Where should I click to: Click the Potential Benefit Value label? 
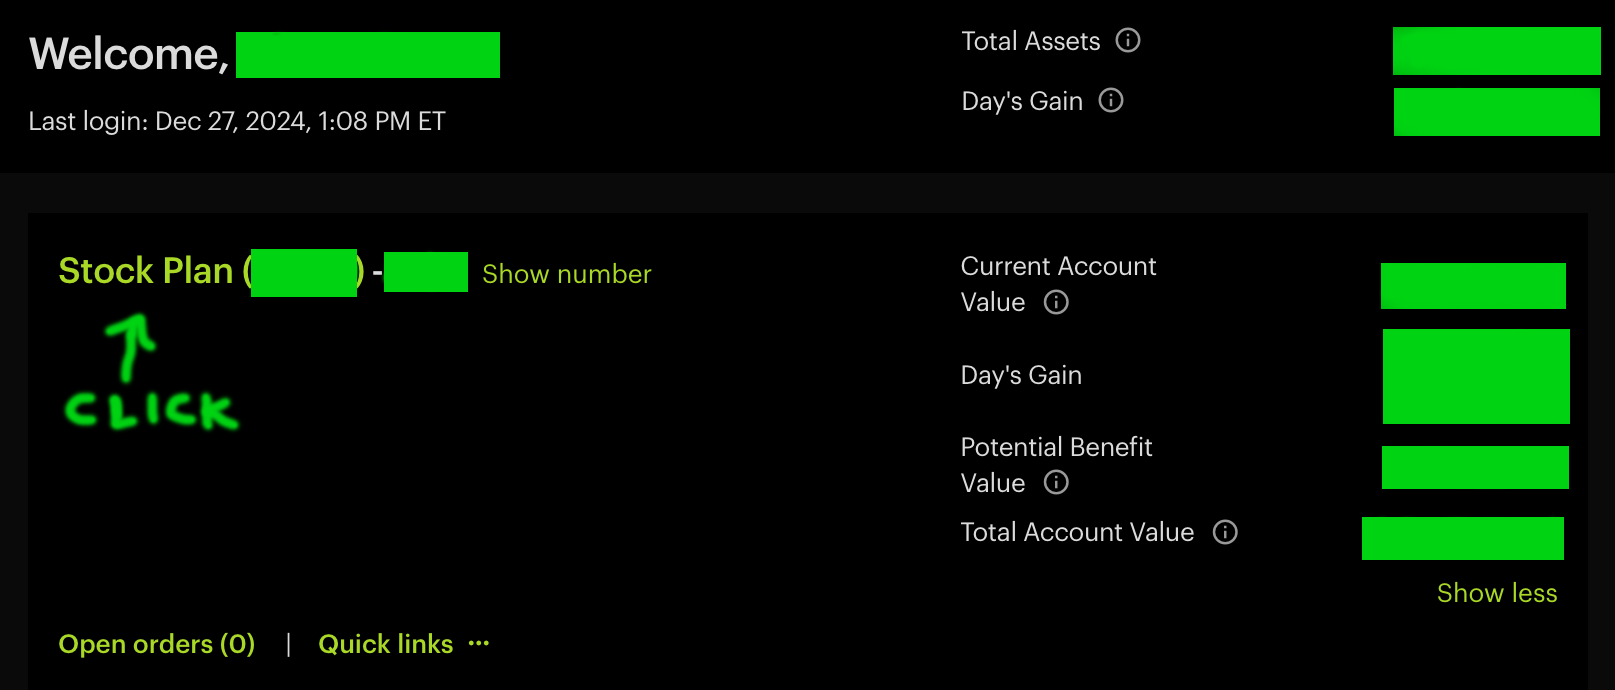(1056, 465)
